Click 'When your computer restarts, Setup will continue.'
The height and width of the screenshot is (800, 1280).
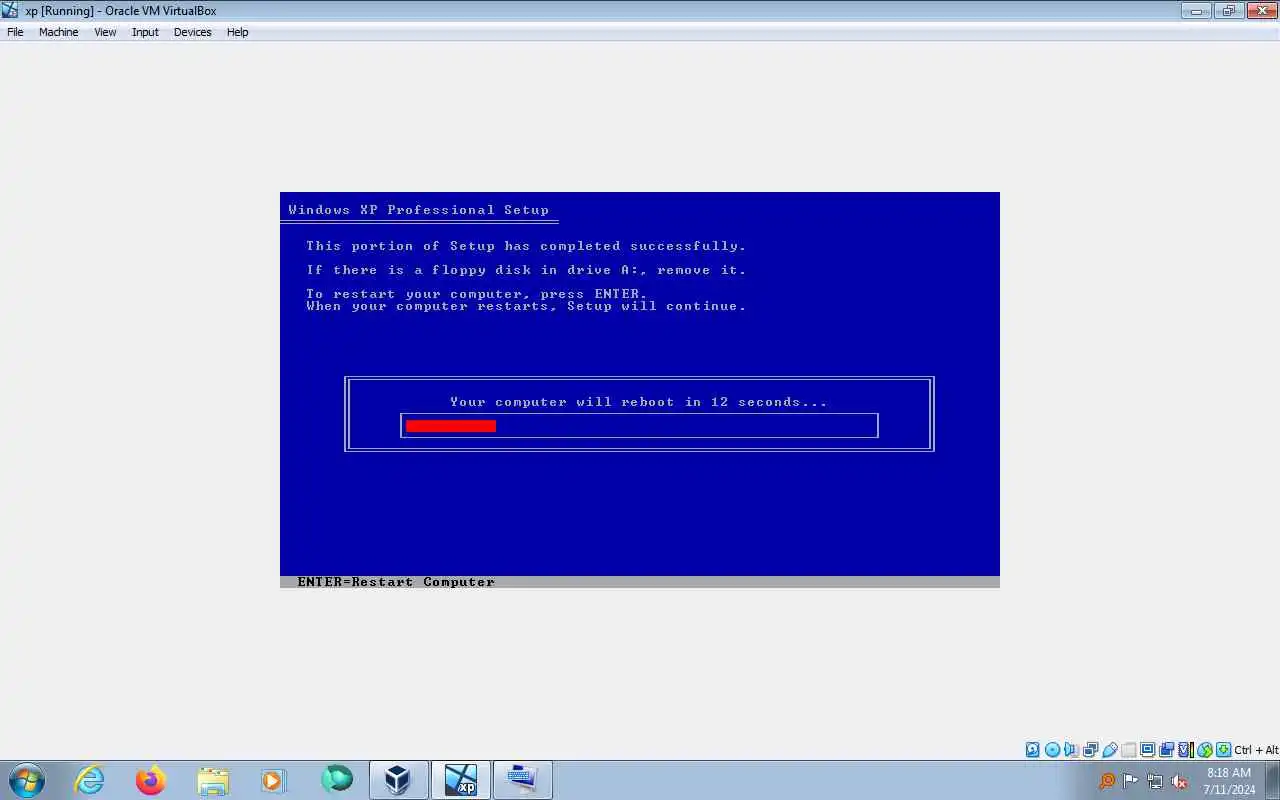pyautogui.click(x=526, y=306)
